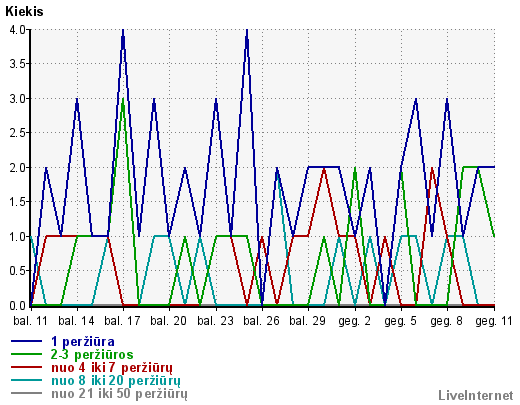This screenshot has width=520, height=405.
Task: Click the 'bal. 17' date label
Action: (x=122, y=321)
